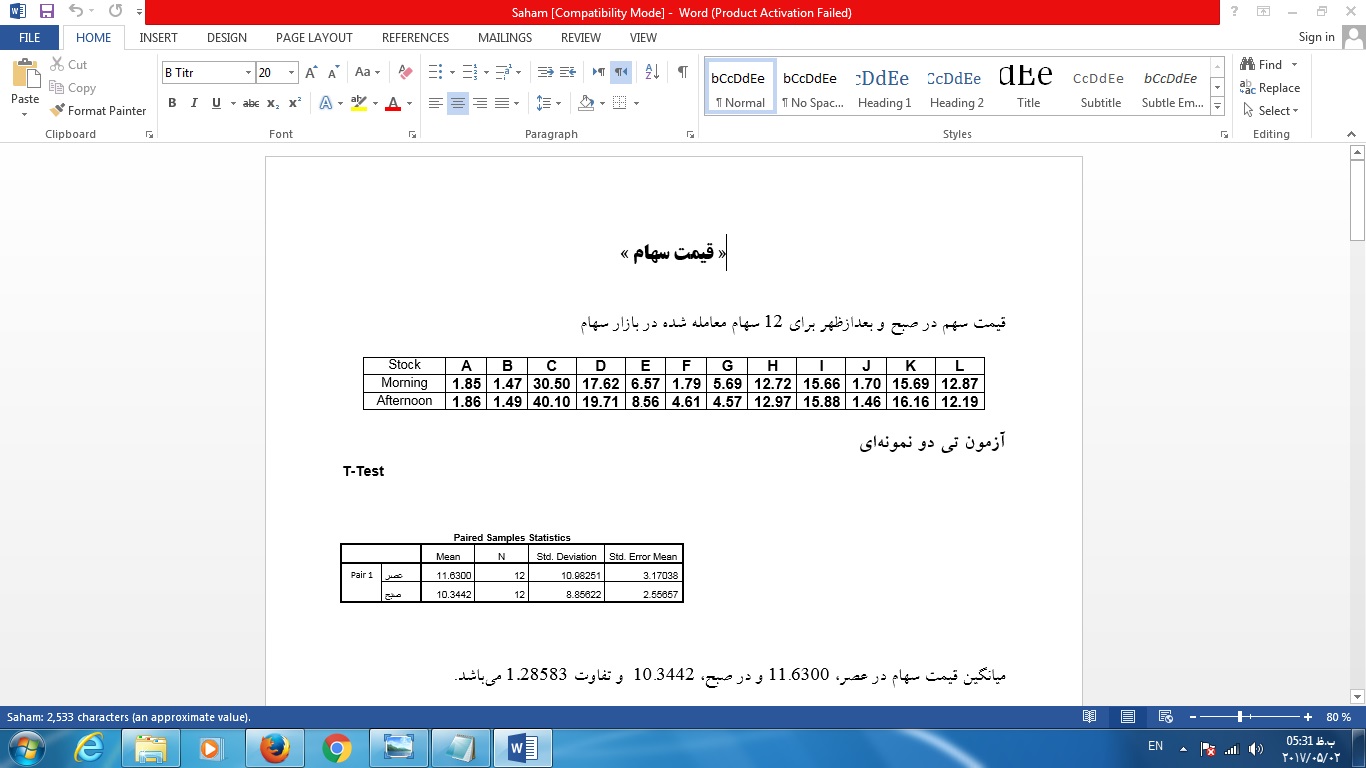Switch to the MAILINGS ribbon tab

(x=504, y=38)
